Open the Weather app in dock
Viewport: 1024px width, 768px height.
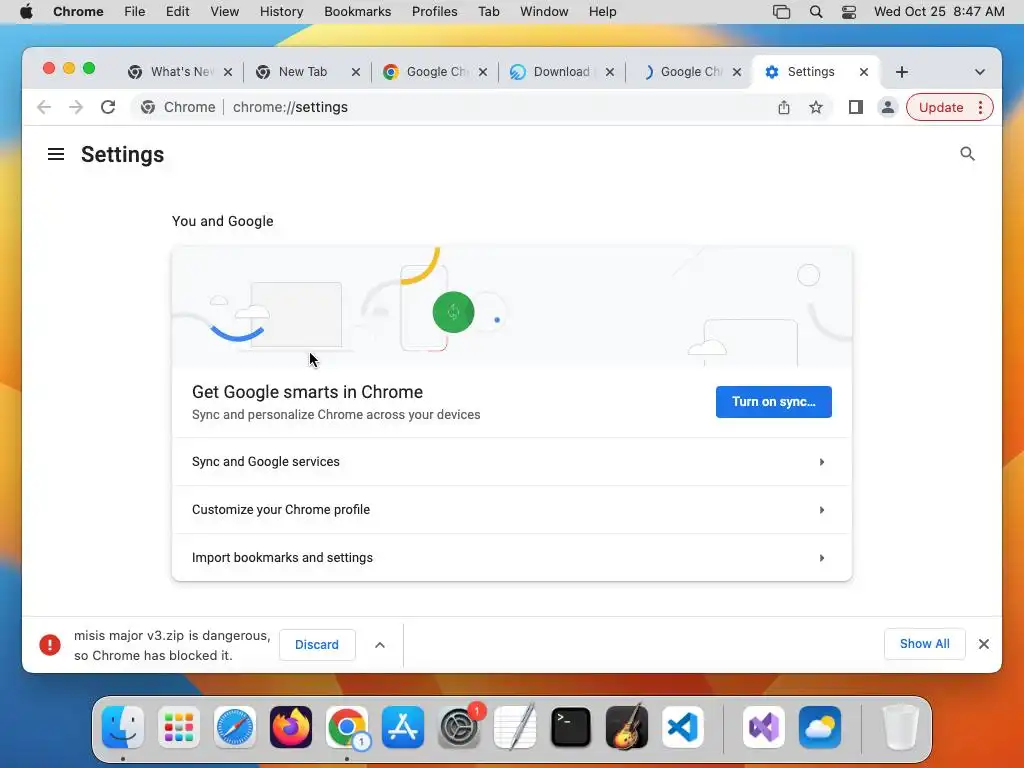(820, 727)
